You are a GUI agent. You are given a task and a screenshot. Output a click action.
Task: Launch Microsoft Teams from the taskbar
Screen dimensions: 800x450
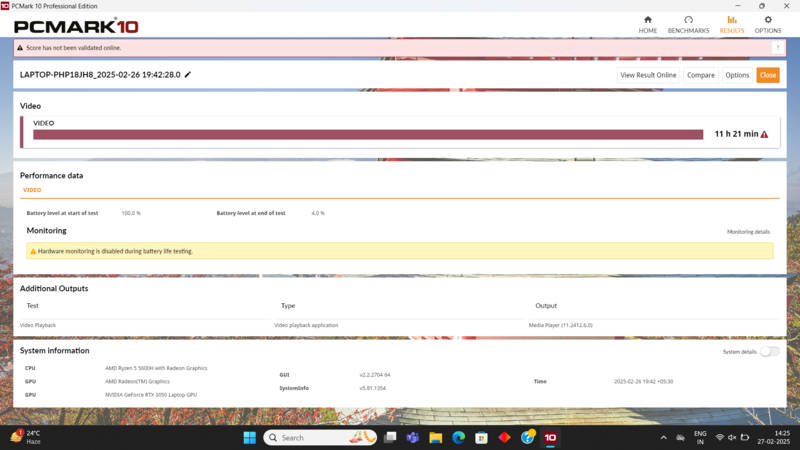(x=413, y=437)
